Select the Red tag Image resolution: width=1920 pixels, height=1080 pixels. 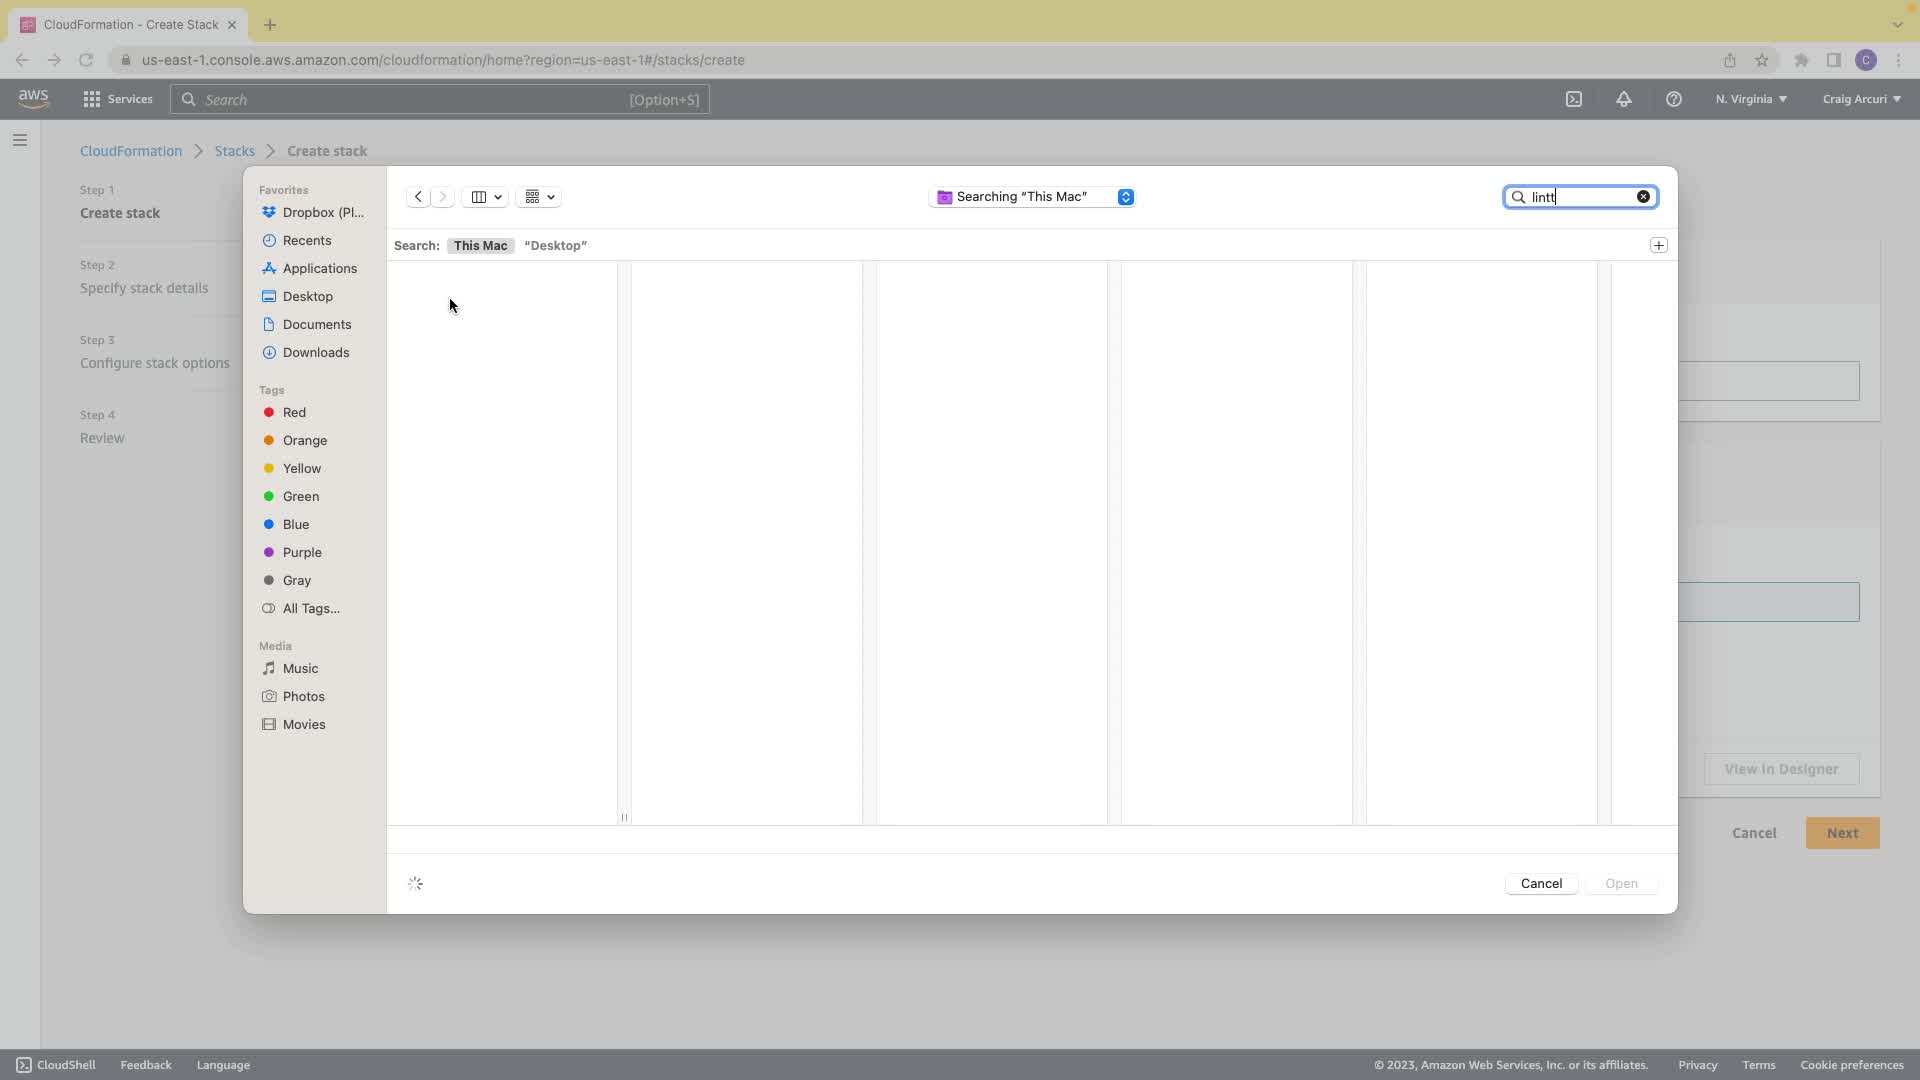pos(294,412)
